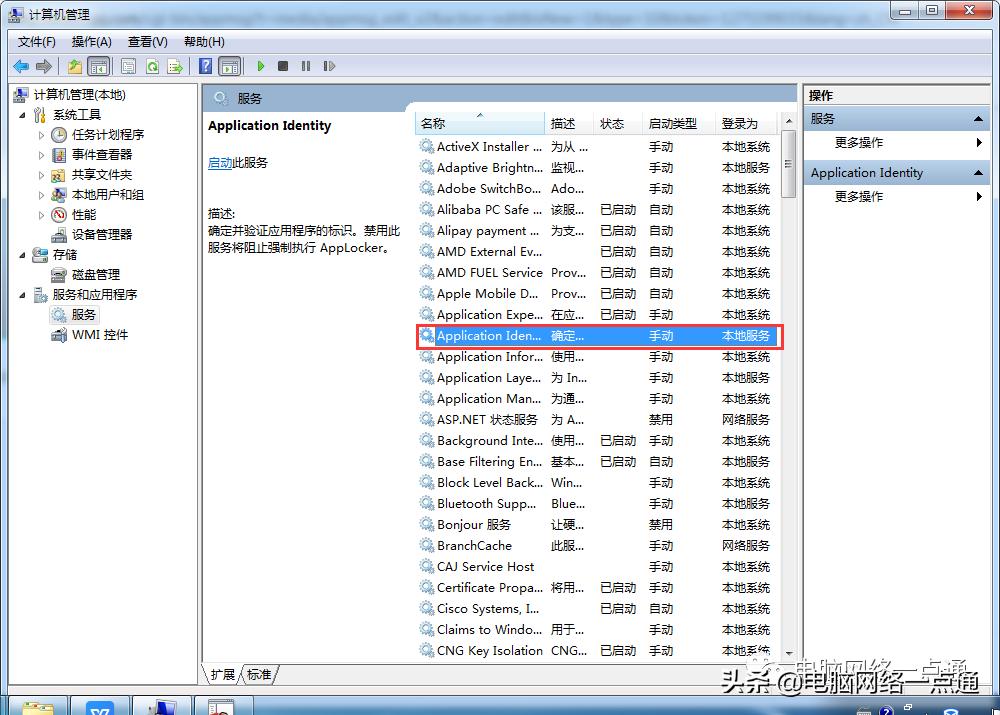Stop the service with the stop icon
This screenshot has width=1000, height=715.
click(283, 66)
